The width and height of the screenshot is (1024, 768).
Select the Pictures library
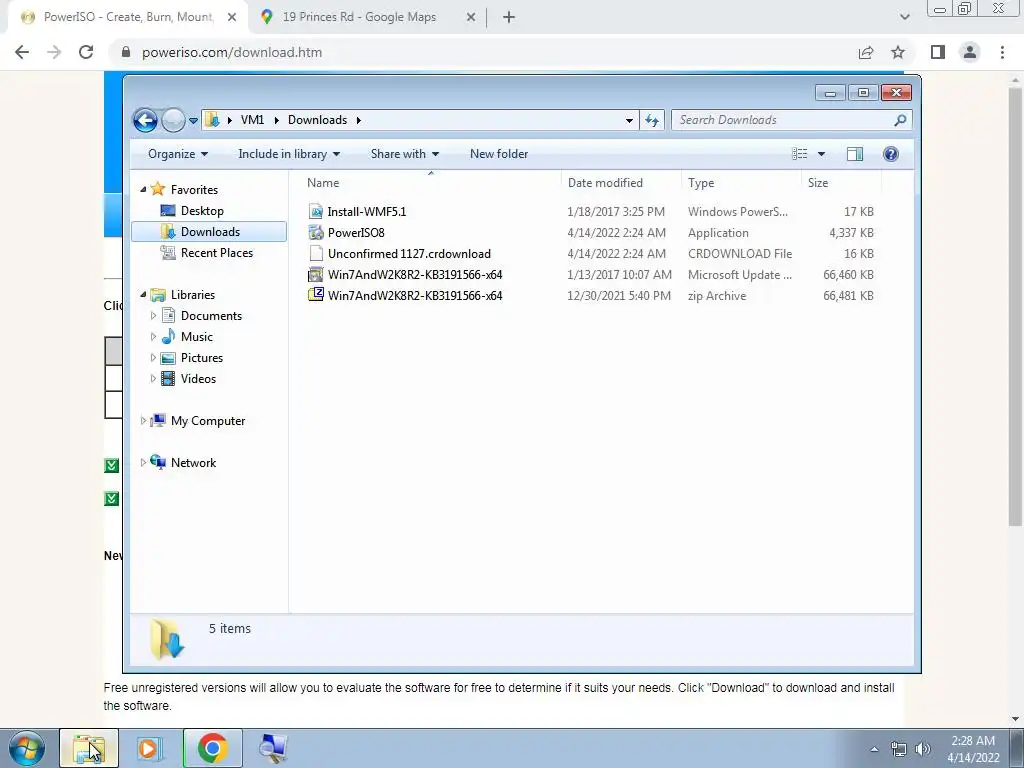click(x=202, y=358)
